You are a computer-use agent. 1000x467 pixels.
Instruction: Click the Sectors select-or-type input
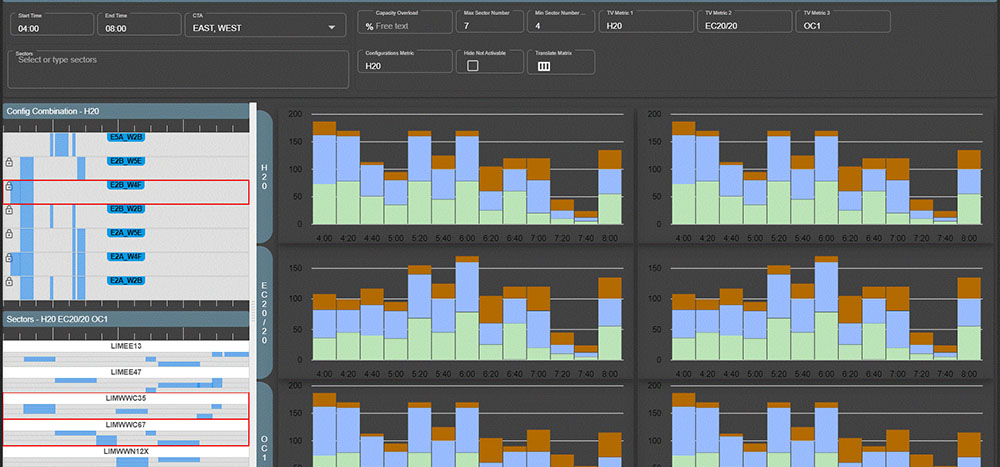179,69
